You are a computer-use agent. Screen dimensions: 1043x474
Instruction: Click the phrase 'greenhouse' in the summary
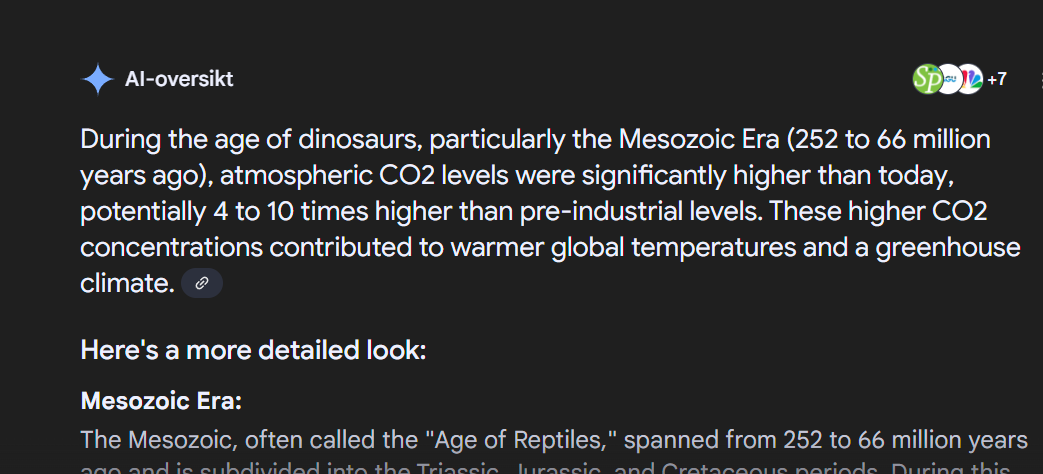click(x=947, y=248)
